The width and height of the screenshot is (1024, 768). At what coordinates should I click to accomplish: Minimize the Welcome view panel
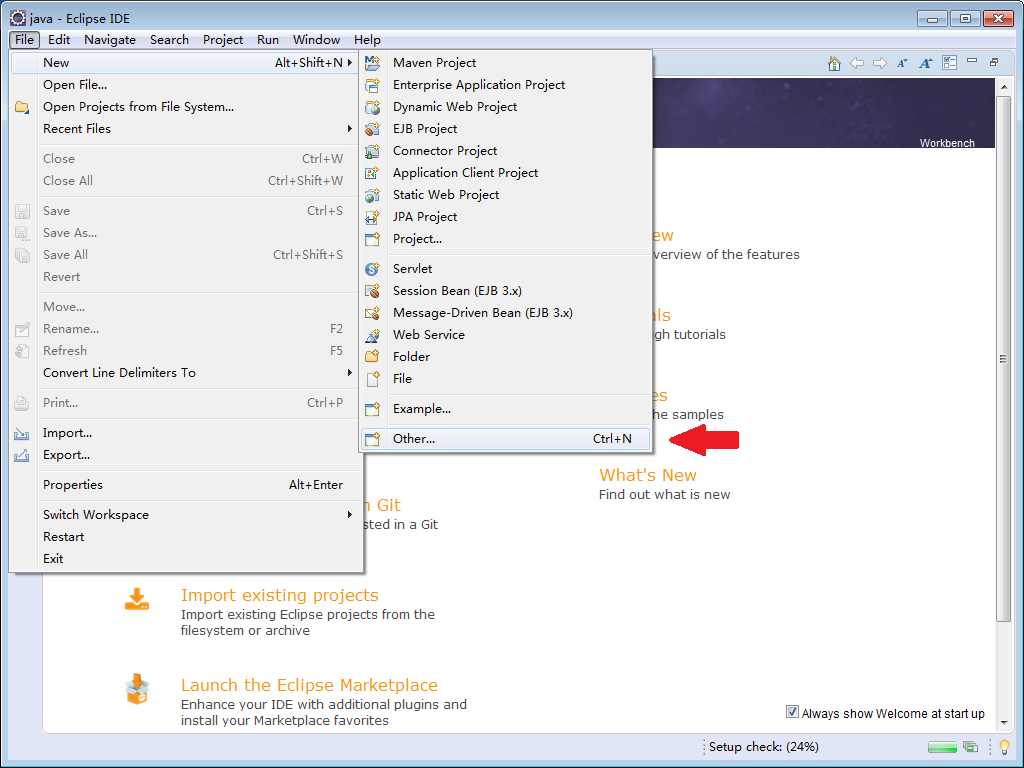(972, 61)
